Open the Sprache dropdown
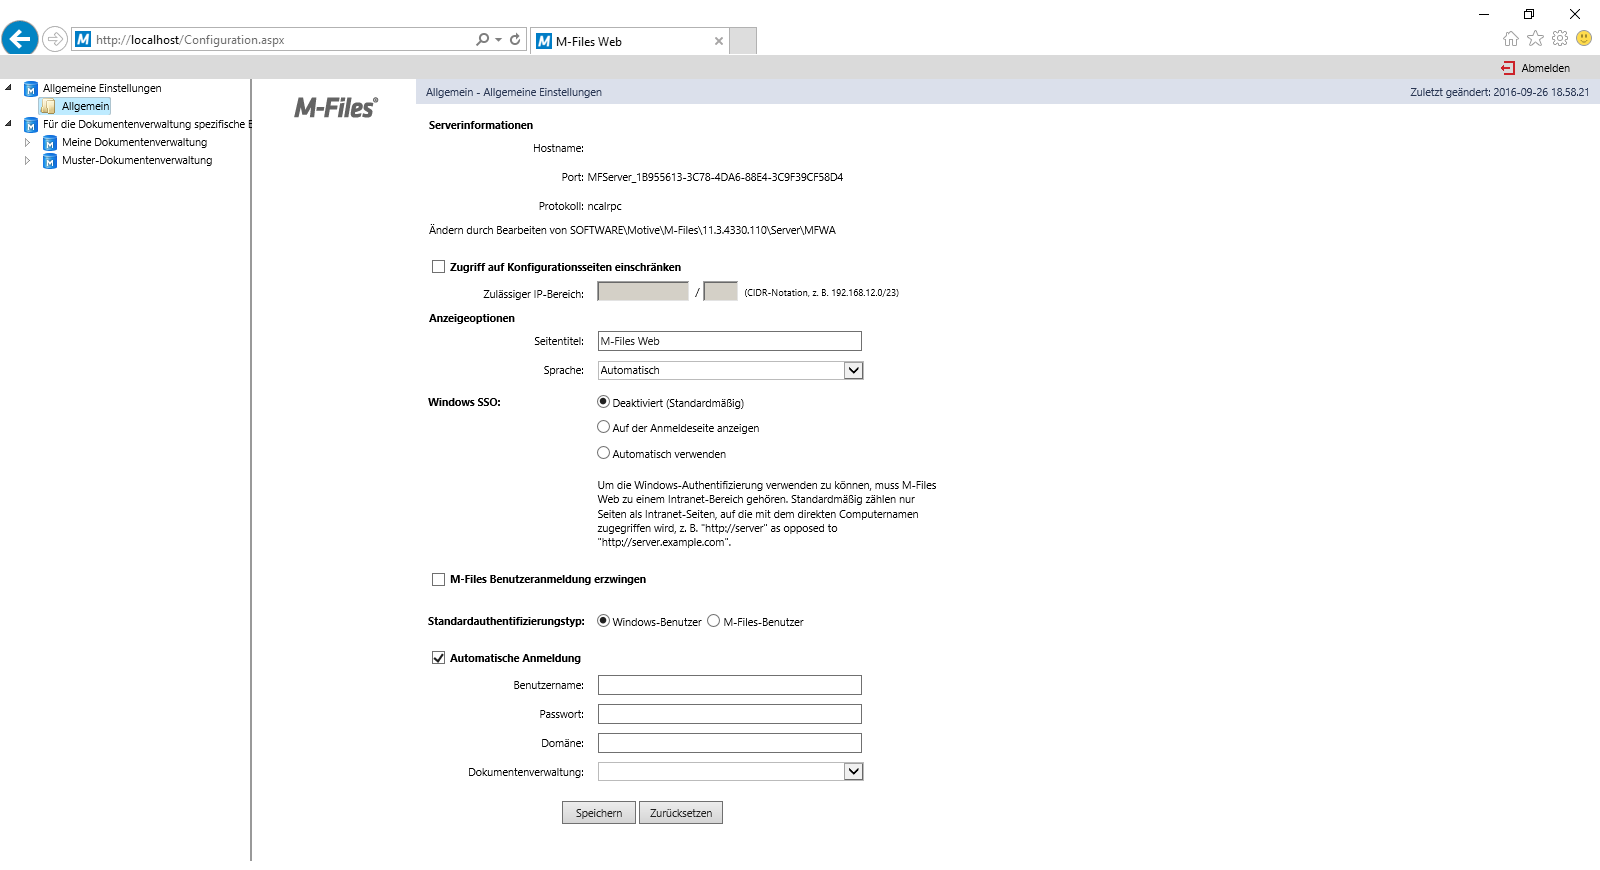Screen dimensions: 1600x870 (853, 370)
